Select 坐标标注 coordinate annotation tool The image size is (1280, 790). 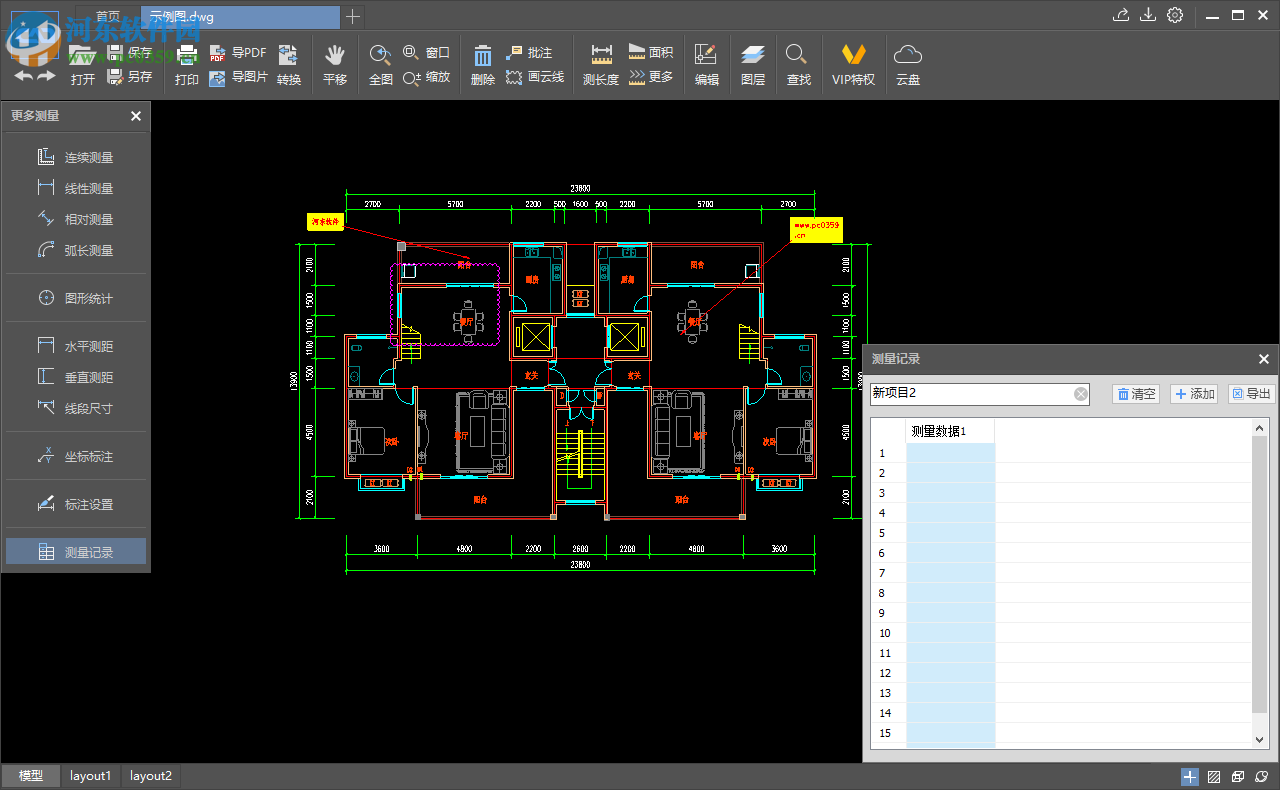(x=85, y=456)
